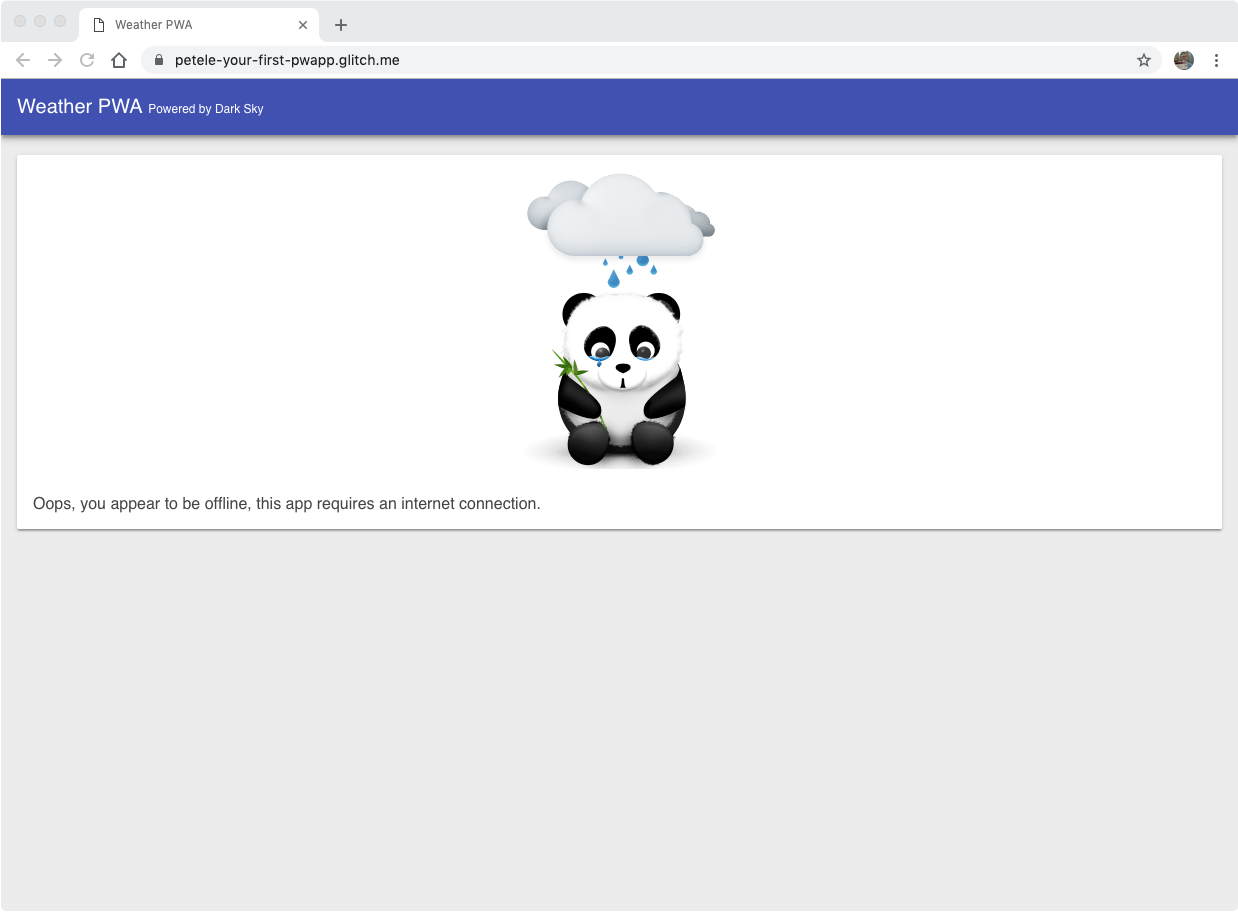Reload the current page

(x=87, y=60)
